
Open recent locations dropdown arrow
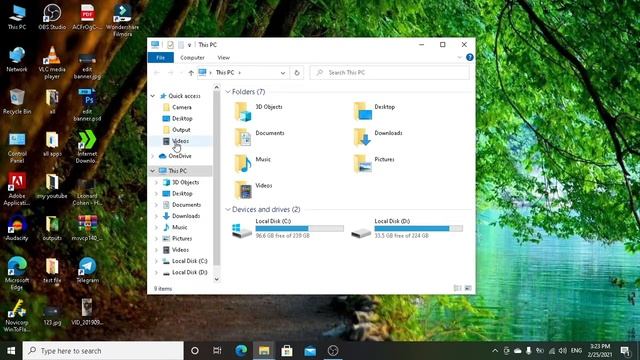pos(181,73)
